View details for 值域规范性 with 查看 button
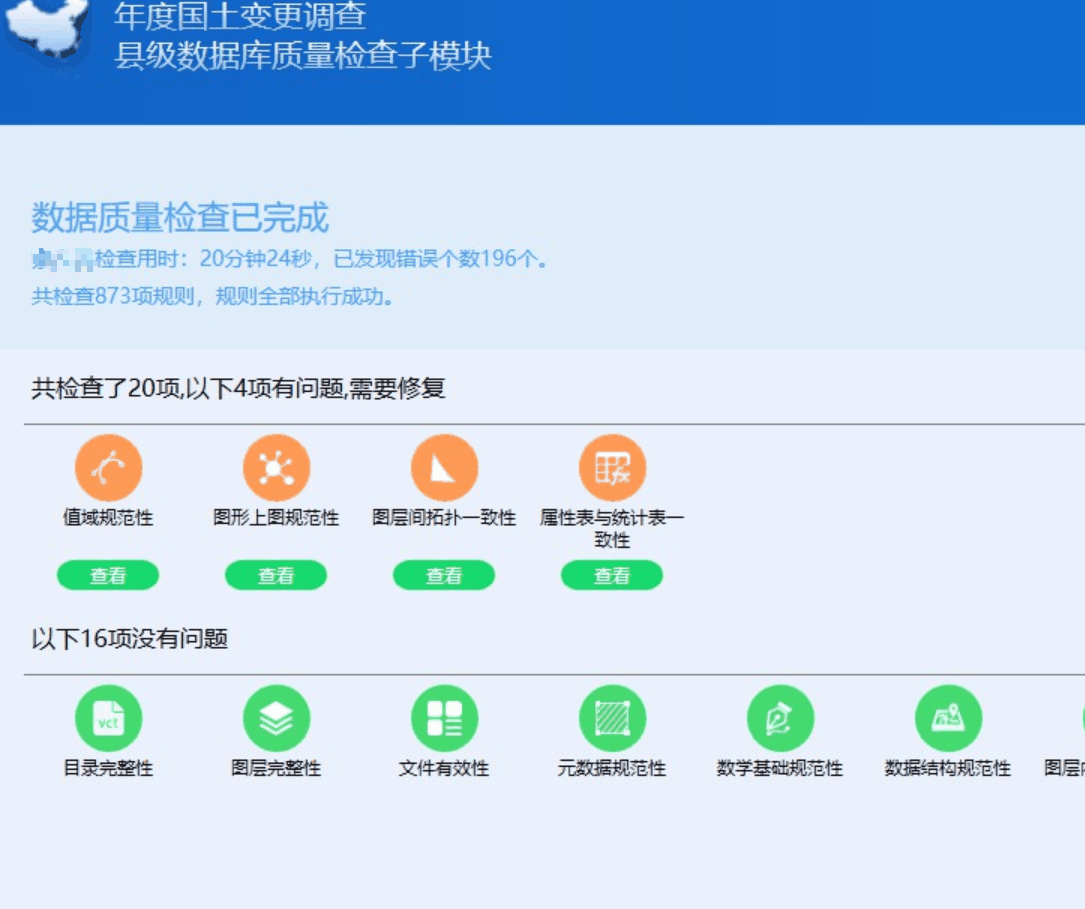1085x909 pixels. pyautogui.click(x=108, y=576)
